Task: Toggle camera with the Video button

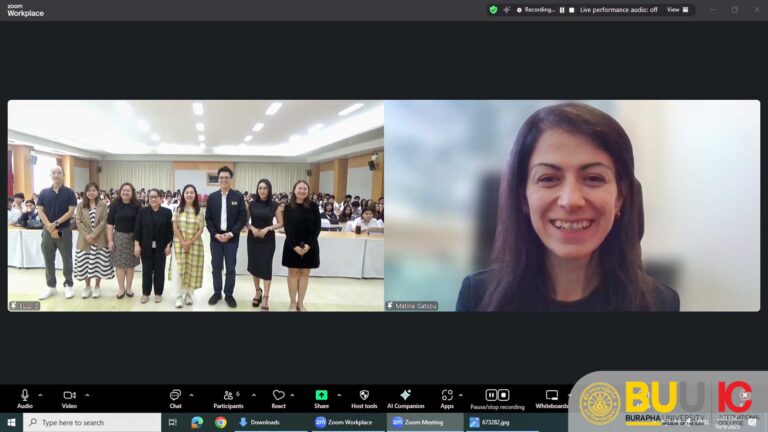Action: point(69,397)
